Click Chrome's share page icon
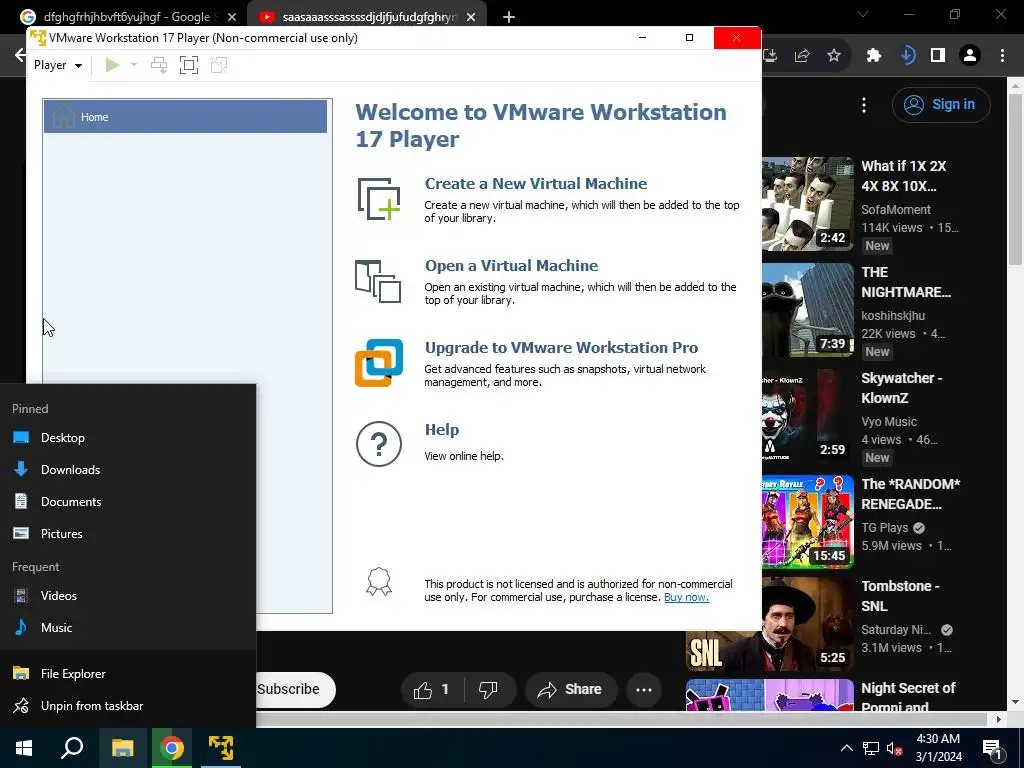This screenshot has height=768, width=1024. [802, 56]
